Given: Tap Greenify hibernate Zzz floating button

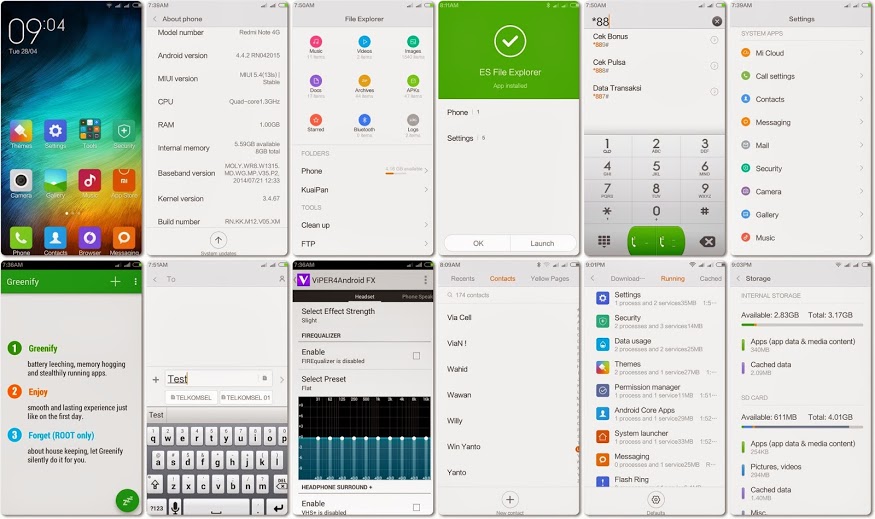Looking at the screenshot, I should click(127, 500).
